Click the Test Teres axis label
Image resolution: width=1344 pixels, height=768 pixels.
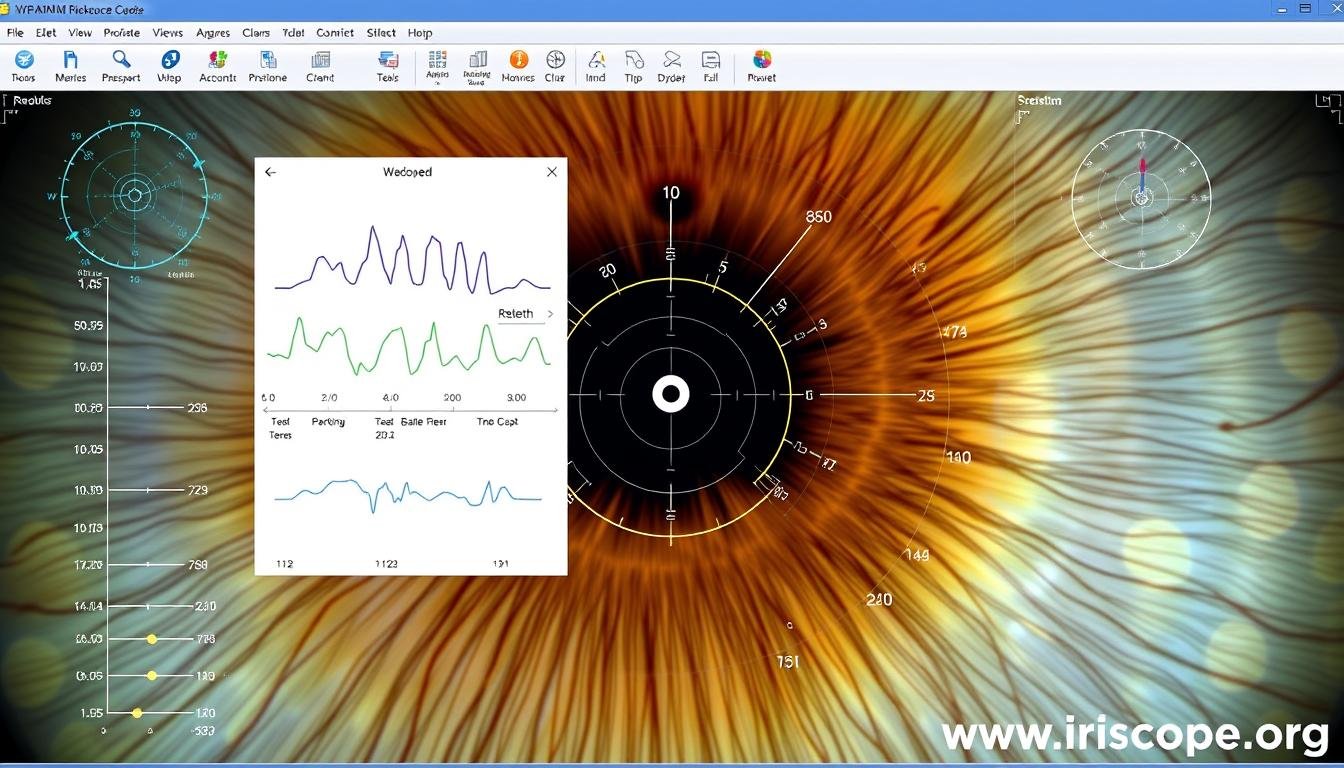tap(281, 428)
